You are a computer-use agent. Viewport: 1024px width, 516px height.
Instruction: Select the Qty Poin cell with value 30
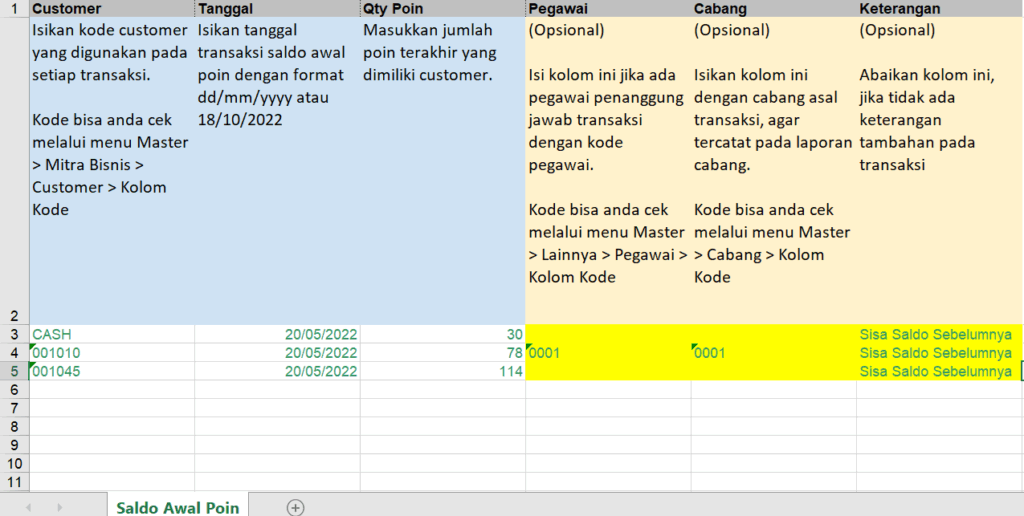click(x=442, y=334)
